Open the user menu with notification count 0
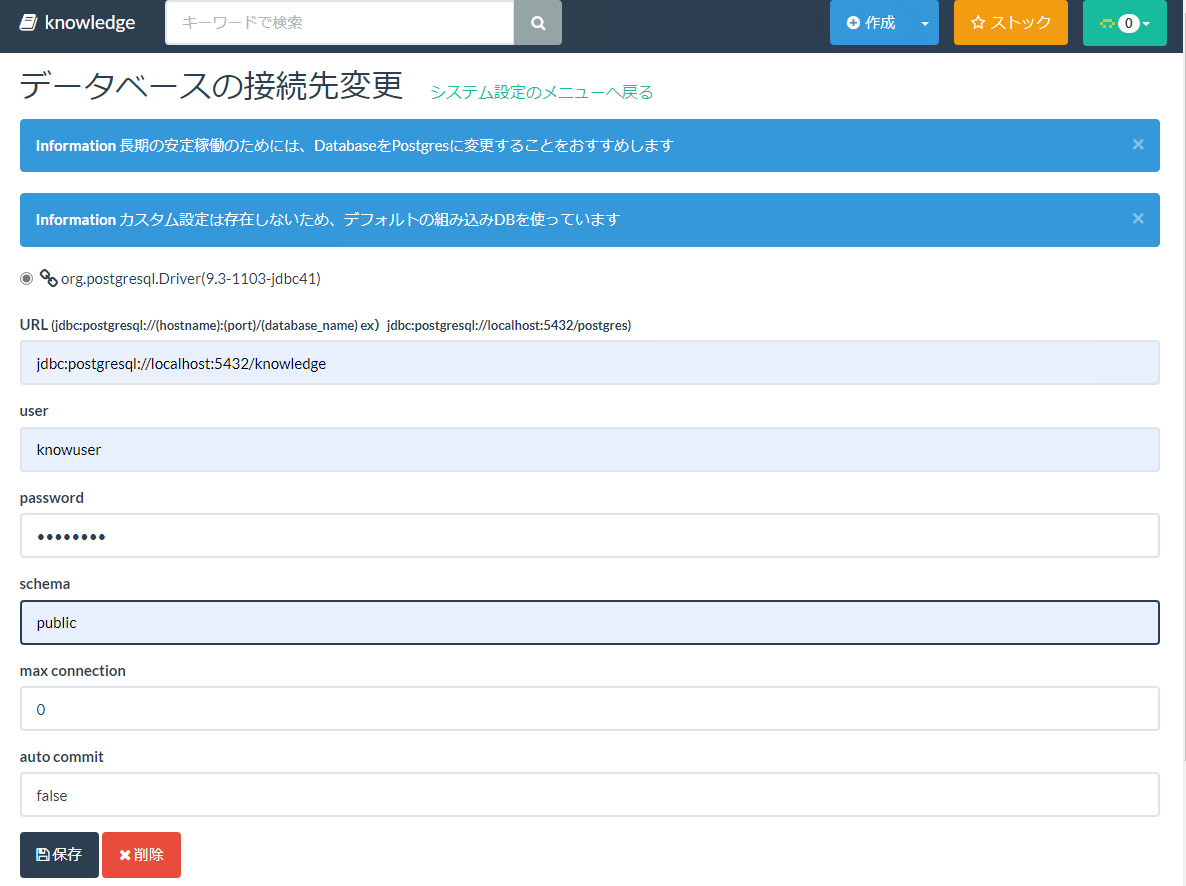The image size is (1186, 886). click(x=1124, y=23)
